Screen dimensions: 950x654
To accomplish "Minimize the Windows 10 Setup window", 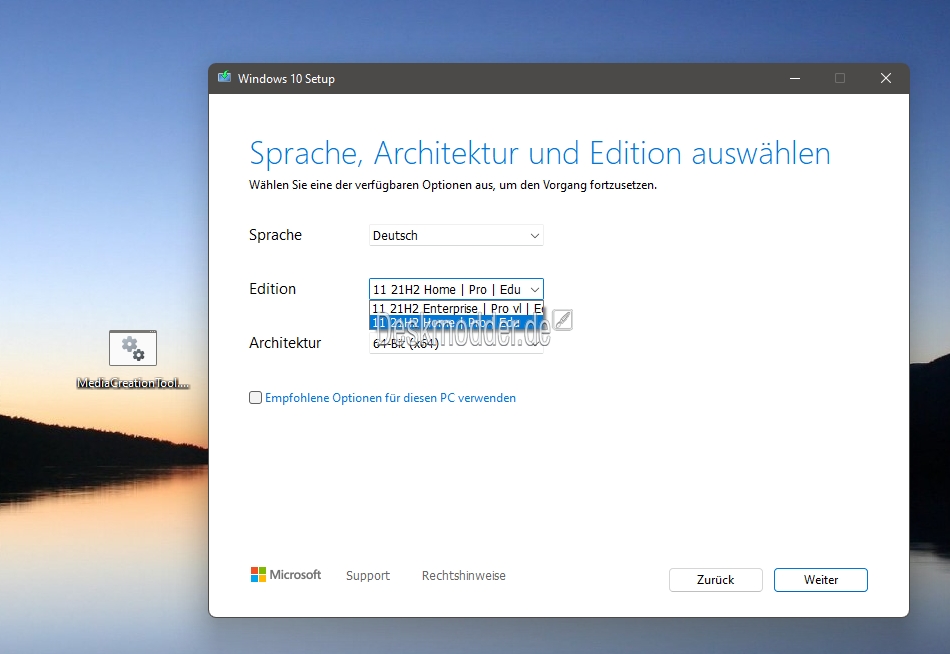I will (795, 78).
